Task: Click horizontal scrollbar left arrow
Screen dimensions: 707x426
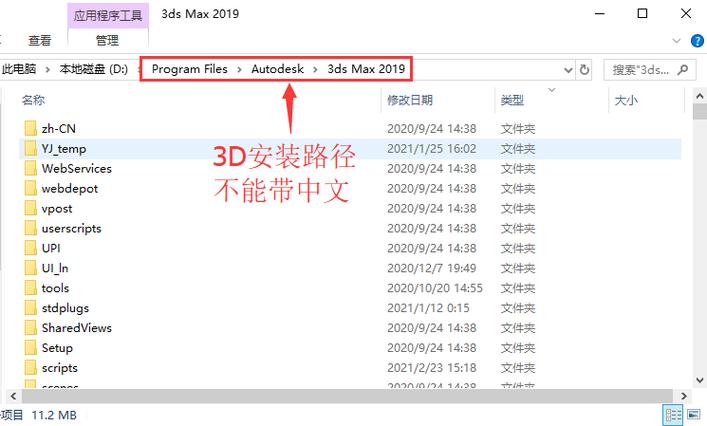Action: click(13, 396)
